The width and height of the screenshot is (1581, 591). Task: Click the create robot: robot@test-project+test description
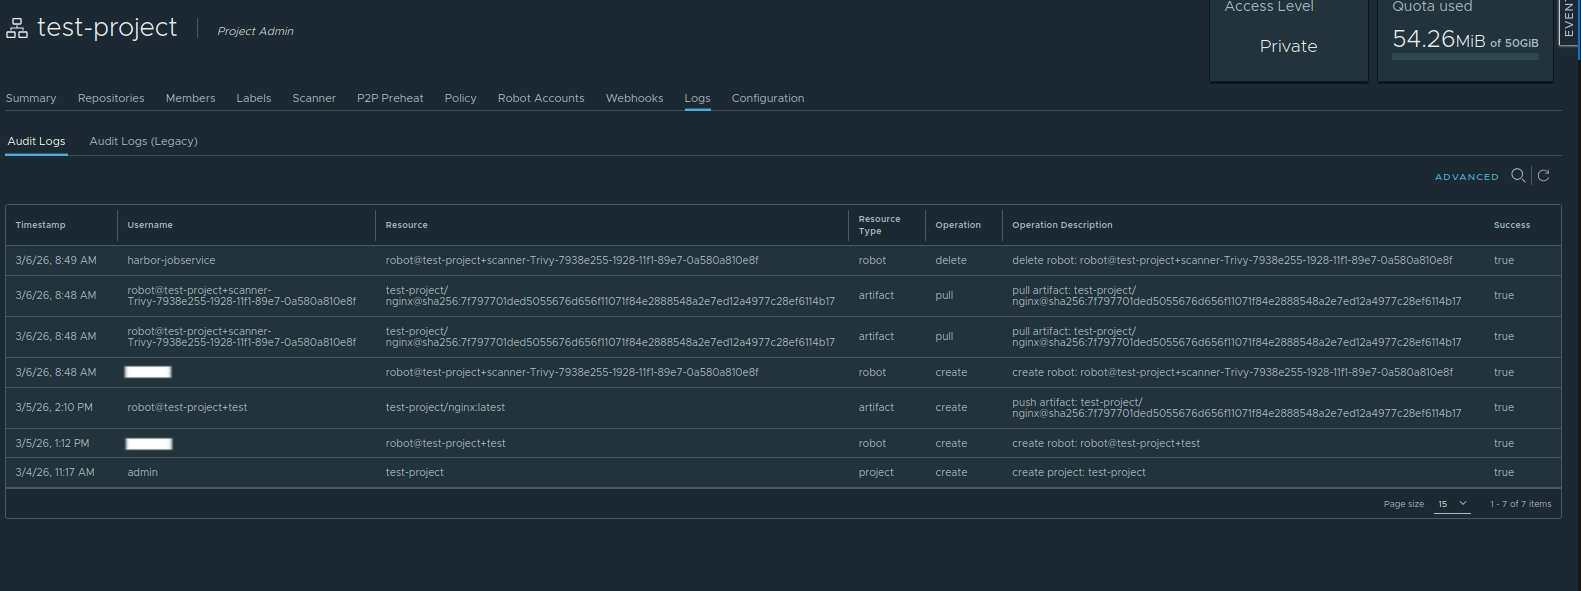[1106, 443]
